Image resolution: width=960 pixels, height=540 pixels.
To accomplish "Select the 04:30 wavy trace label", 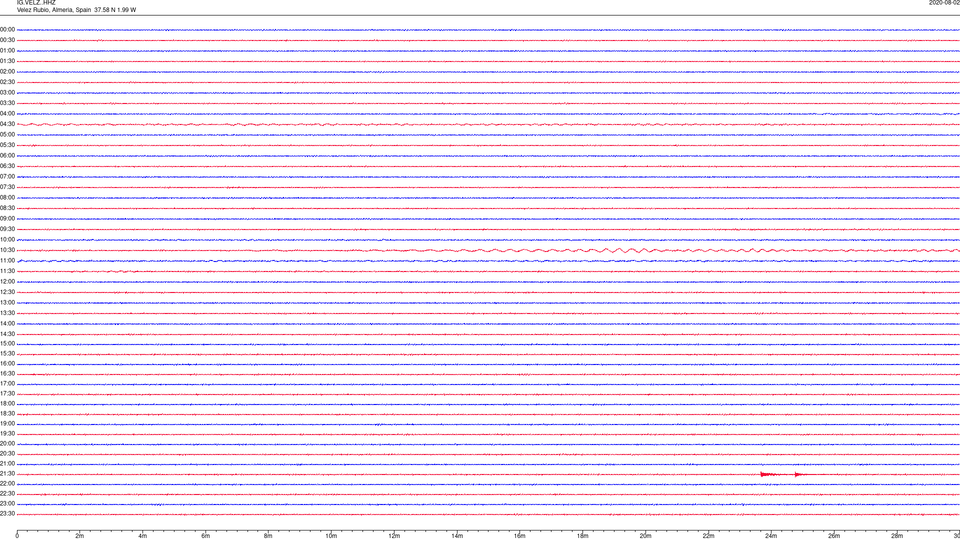I will tap(7, 124).
